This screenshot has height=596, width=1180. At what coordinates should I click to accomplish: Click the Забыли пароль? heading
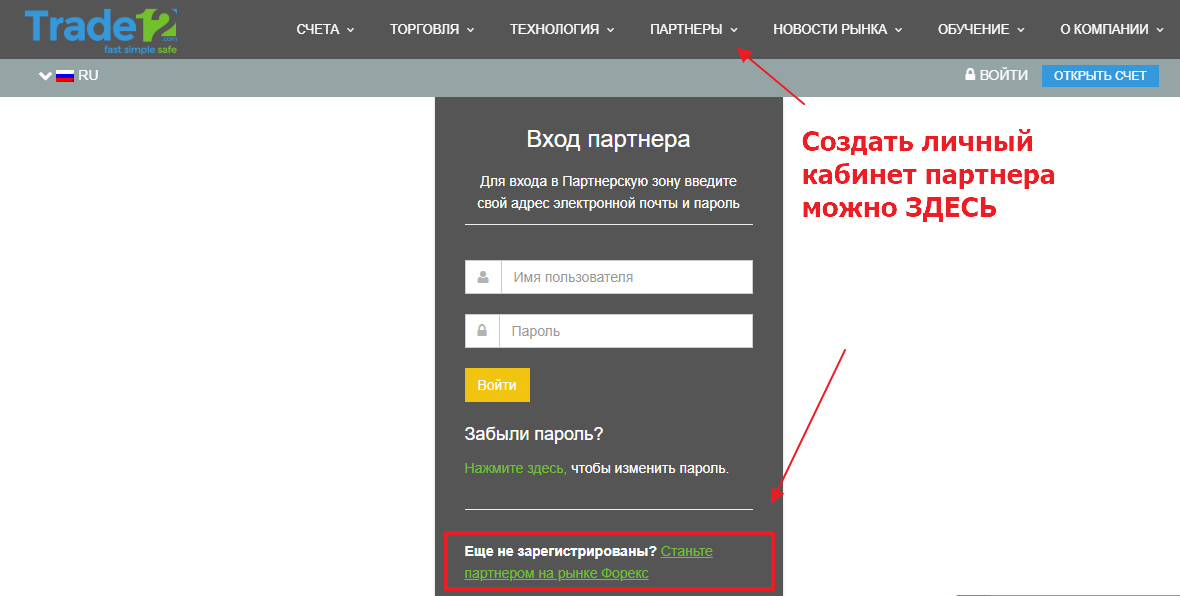click(534, 434)
